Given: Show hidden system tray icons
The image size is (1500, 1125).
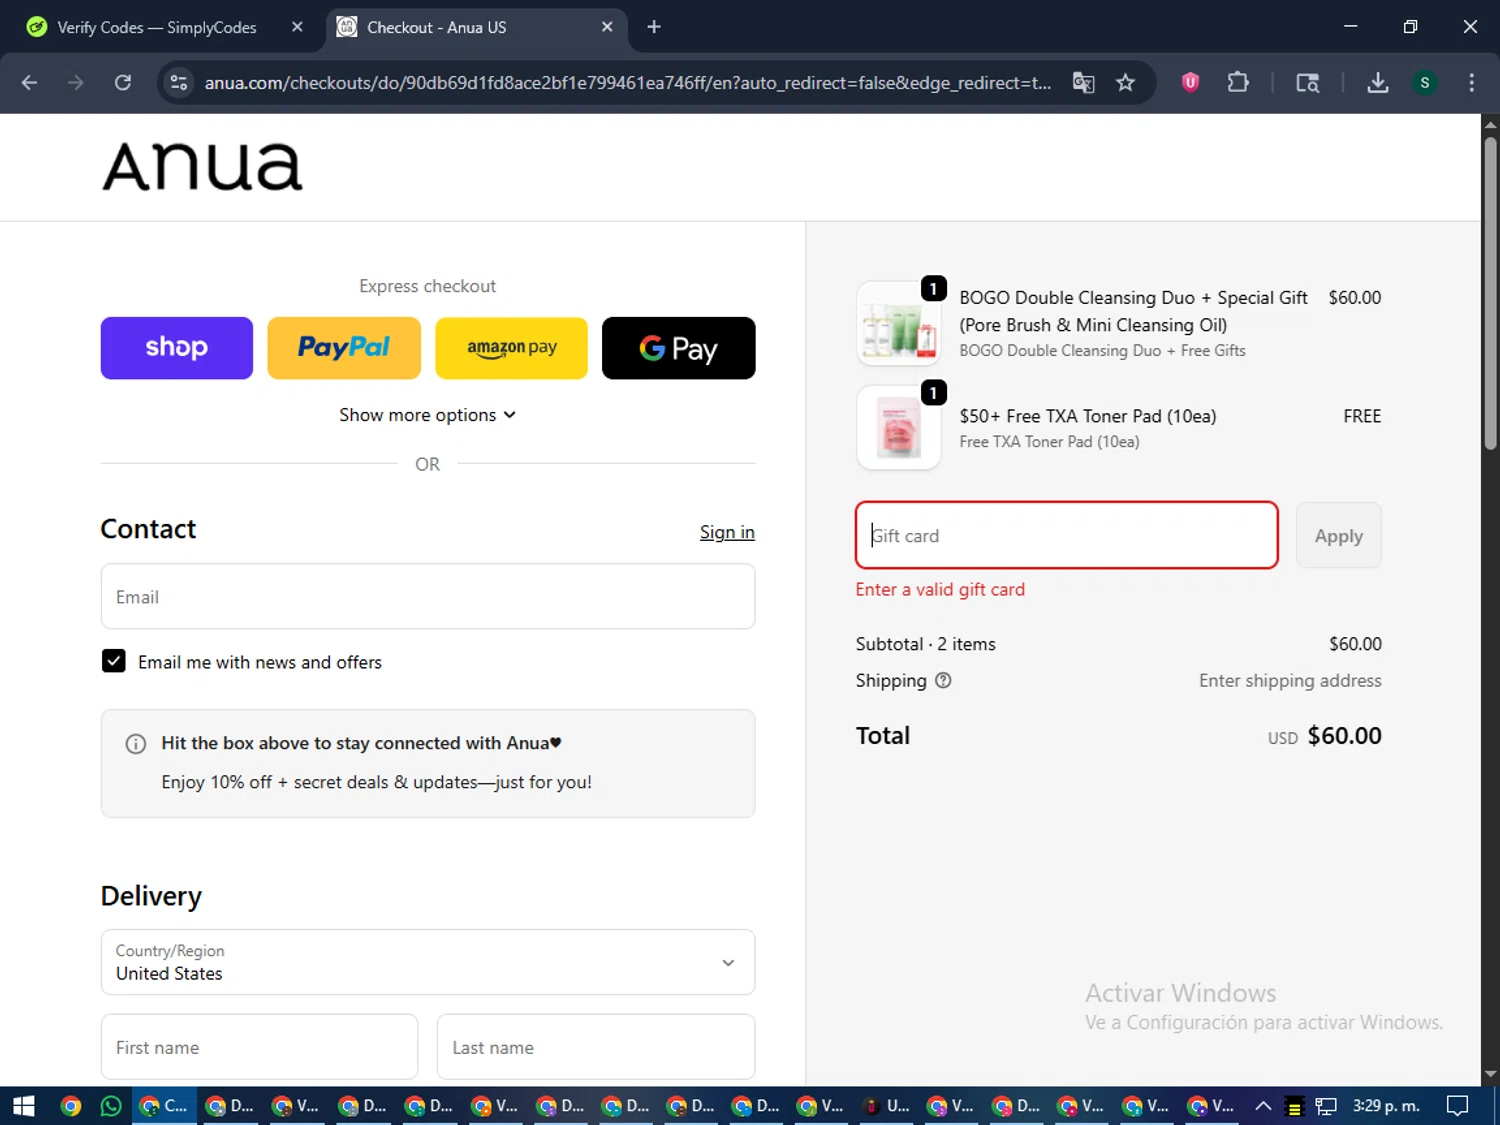Looking at the screenshot, I should pyautogui.click(x=1263, y=1106).
